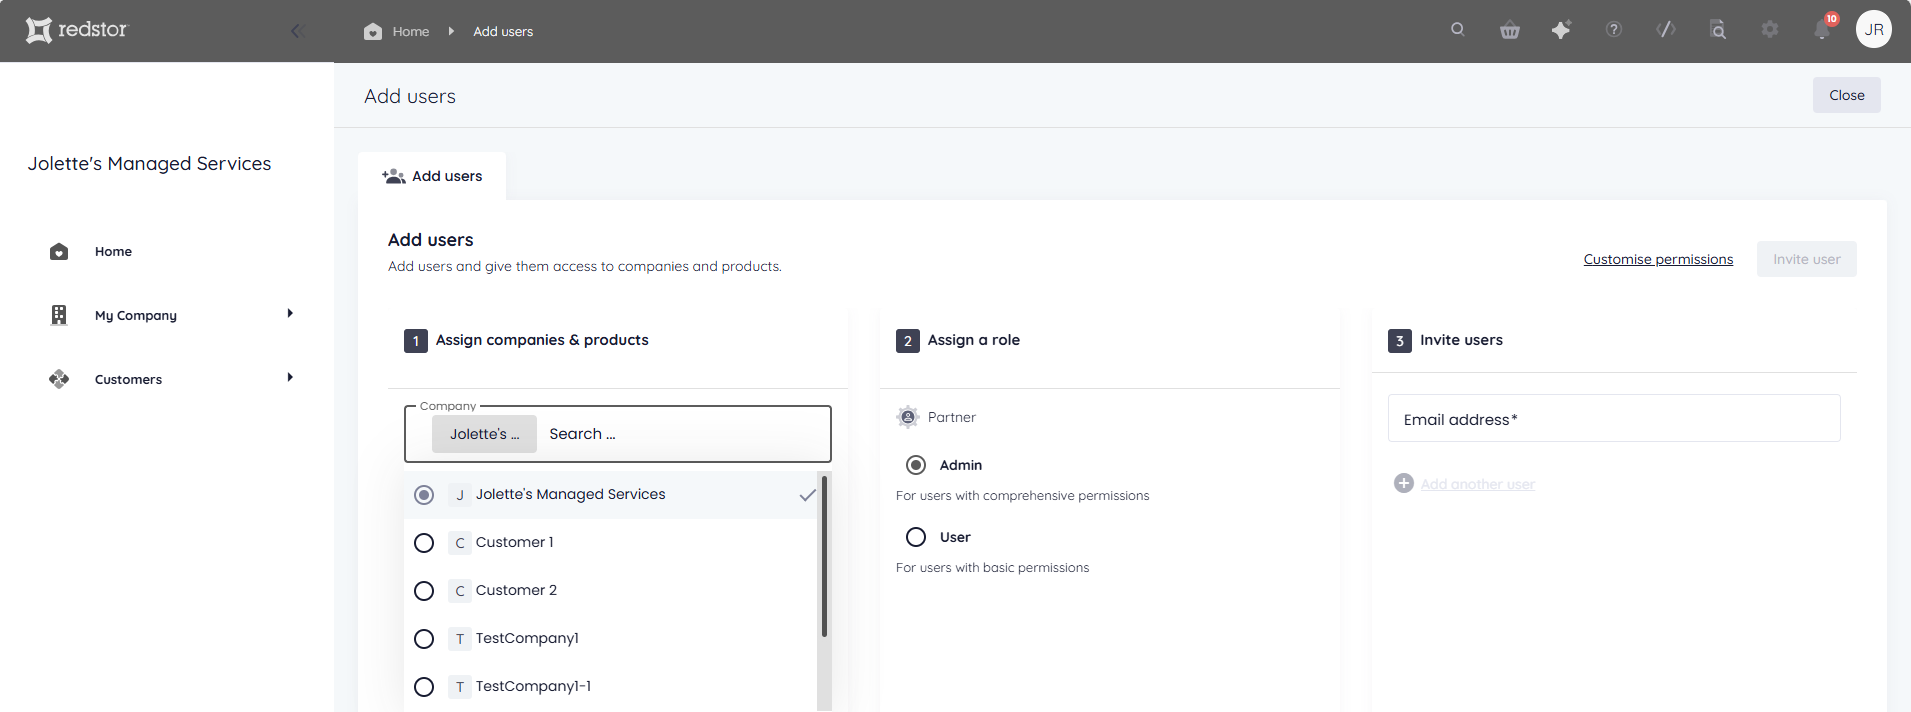Open Home in the sidebar menu

(113, 251)
